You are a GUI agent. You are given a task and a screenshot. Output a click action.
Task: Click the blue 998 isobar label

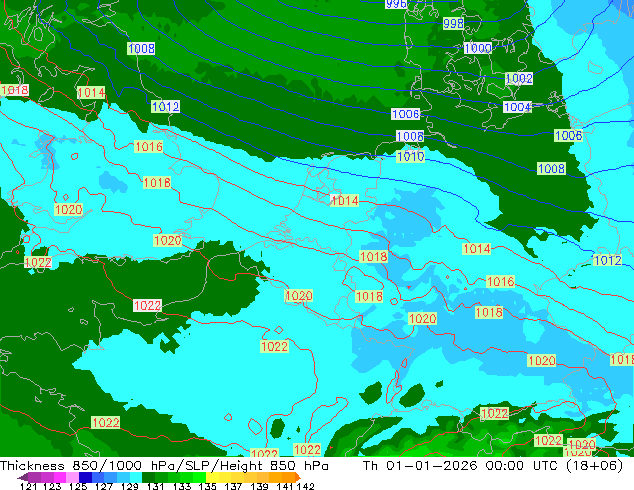[453, 23]
